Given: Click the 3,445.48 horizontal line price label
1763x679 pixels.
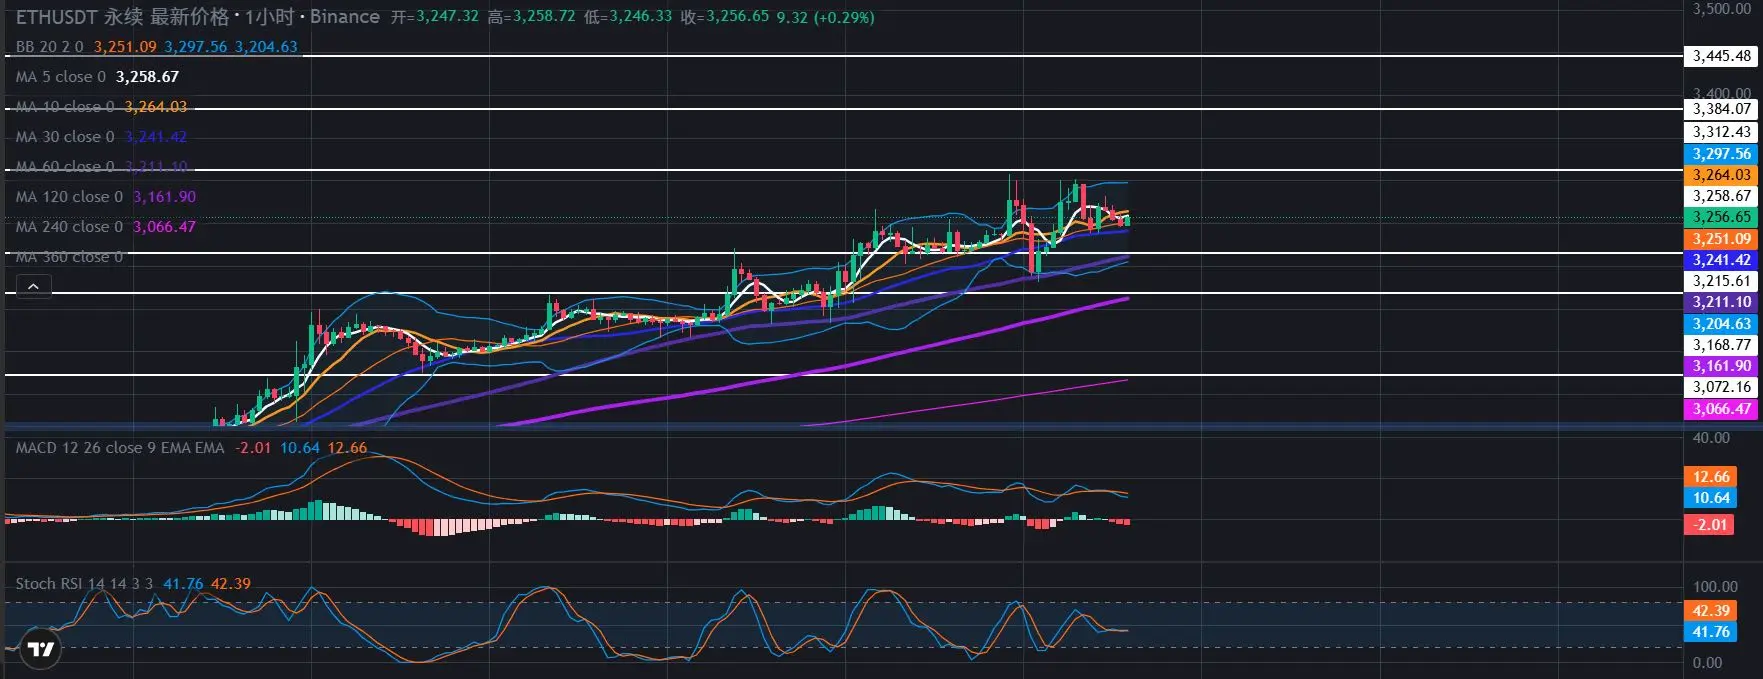Looking at the screenshot, I should pyautogui.click(x=1721, y=56).
